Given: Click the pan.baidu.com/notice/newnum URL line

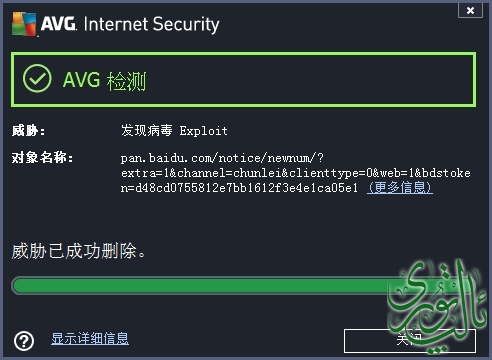Looking at the screenshot, I should coord(222,158).
